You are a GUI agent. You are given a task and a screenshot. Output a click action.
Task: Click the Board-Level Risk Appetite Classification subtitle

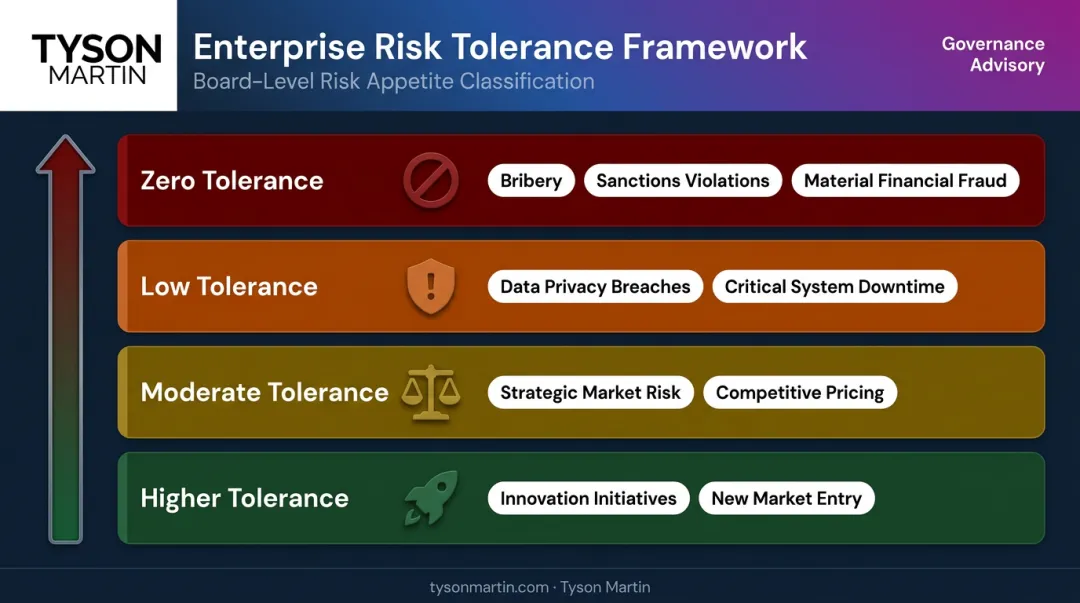[394, 81]
